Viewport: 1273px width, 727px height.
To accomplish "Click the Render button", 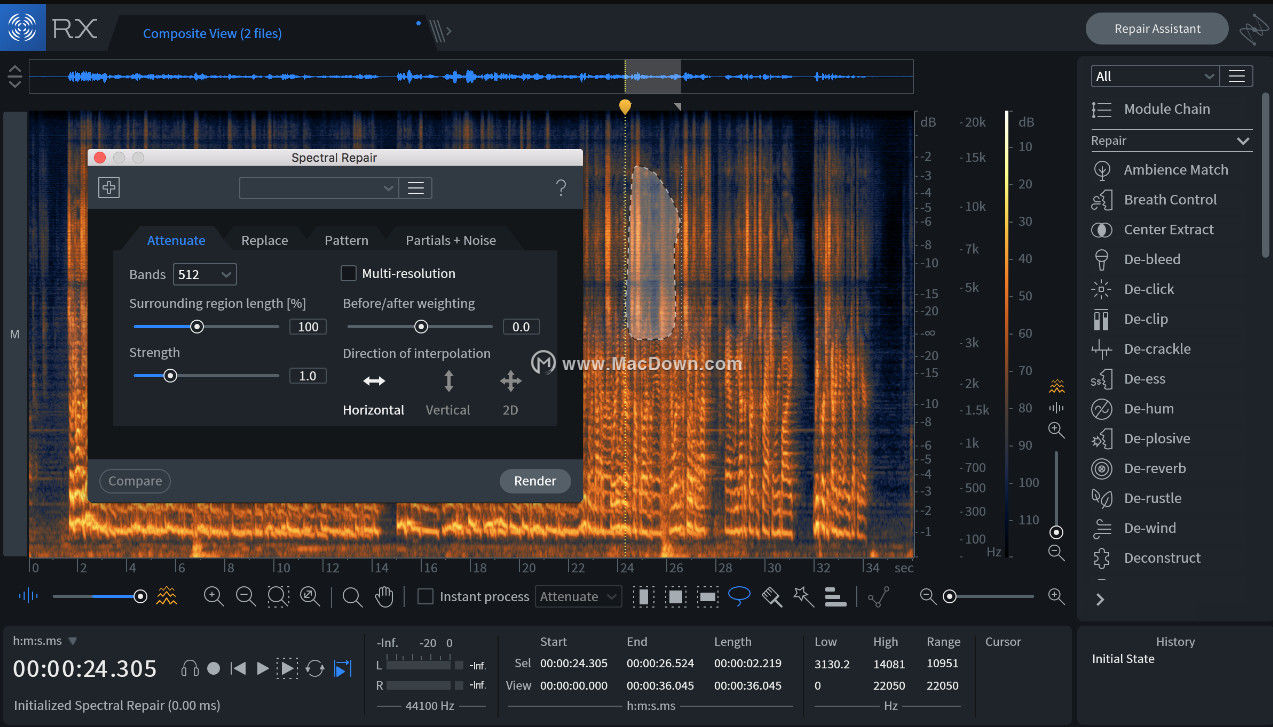I will [535, 481].
